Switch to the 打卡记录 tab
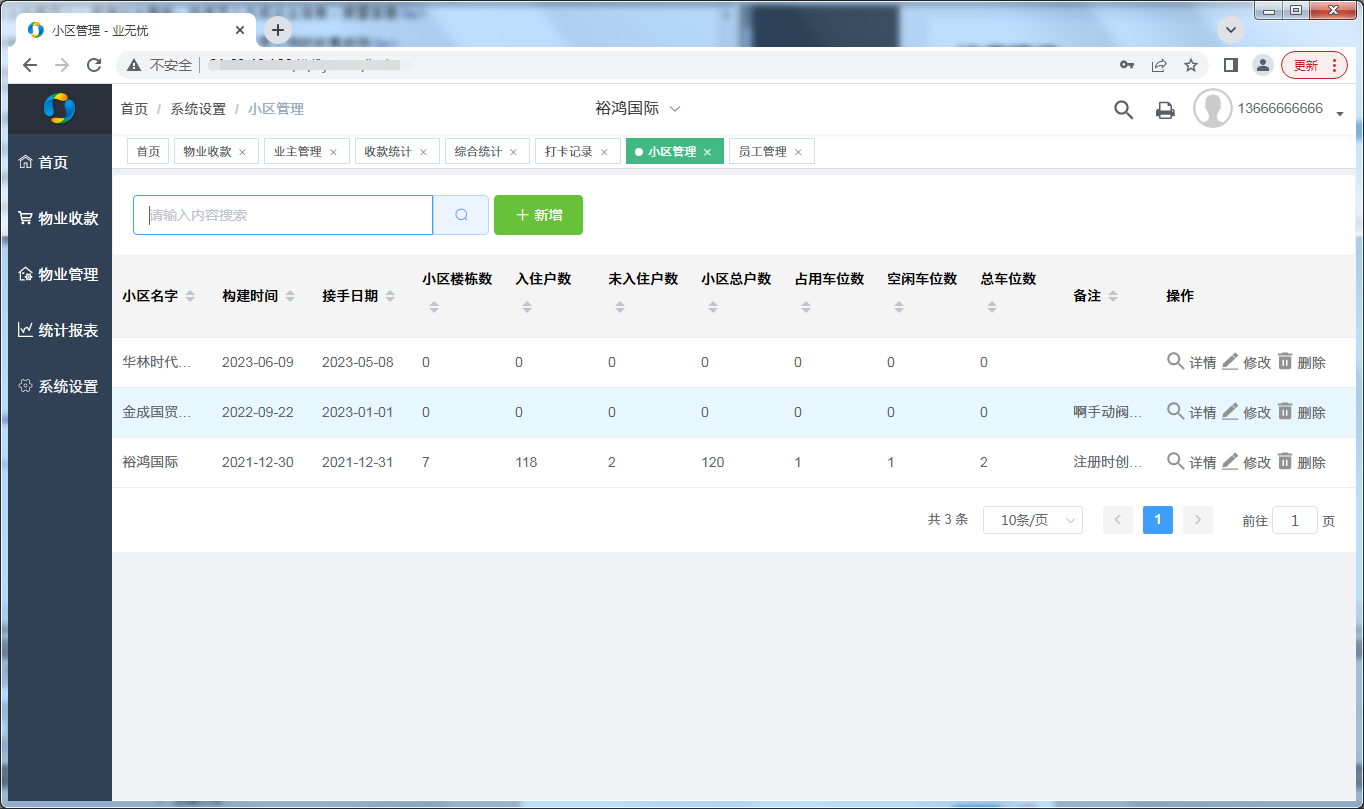This screenshot has width=1364, height=809. [x=569, y=152]
